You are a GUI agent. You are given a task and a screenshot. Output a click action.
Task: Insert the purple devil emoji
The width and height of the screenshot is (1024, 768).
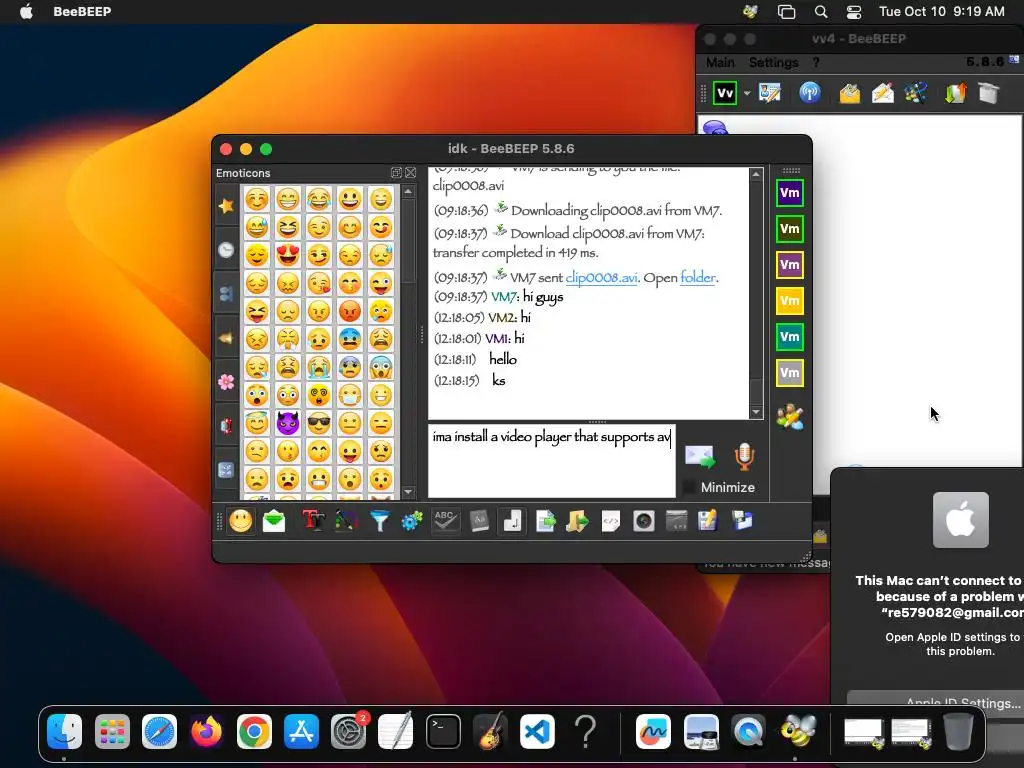287,423
